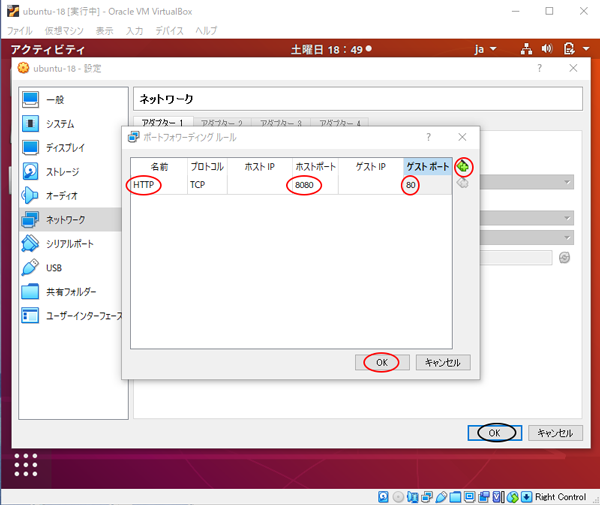Click the CPU virtualization status icon
The image size is (600, 505).
(498, 497)
